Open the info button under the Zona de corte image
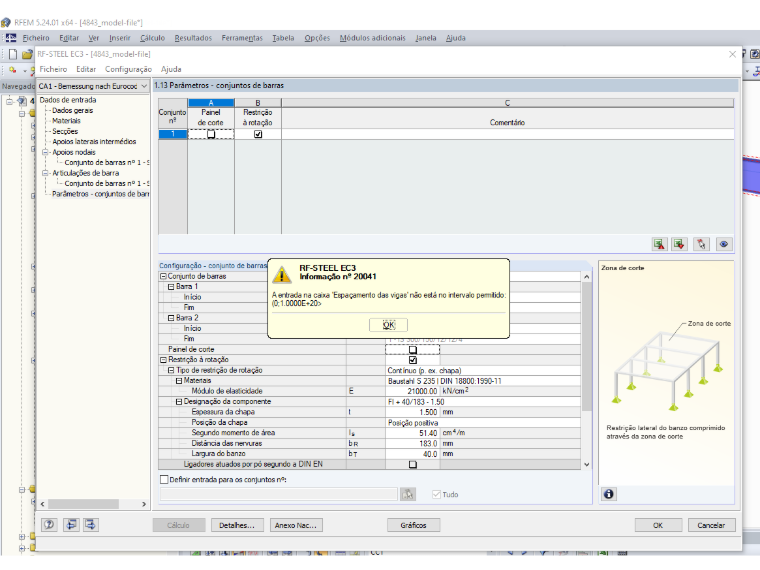Screen dimensions: 760x570 (x=609, y=494)
